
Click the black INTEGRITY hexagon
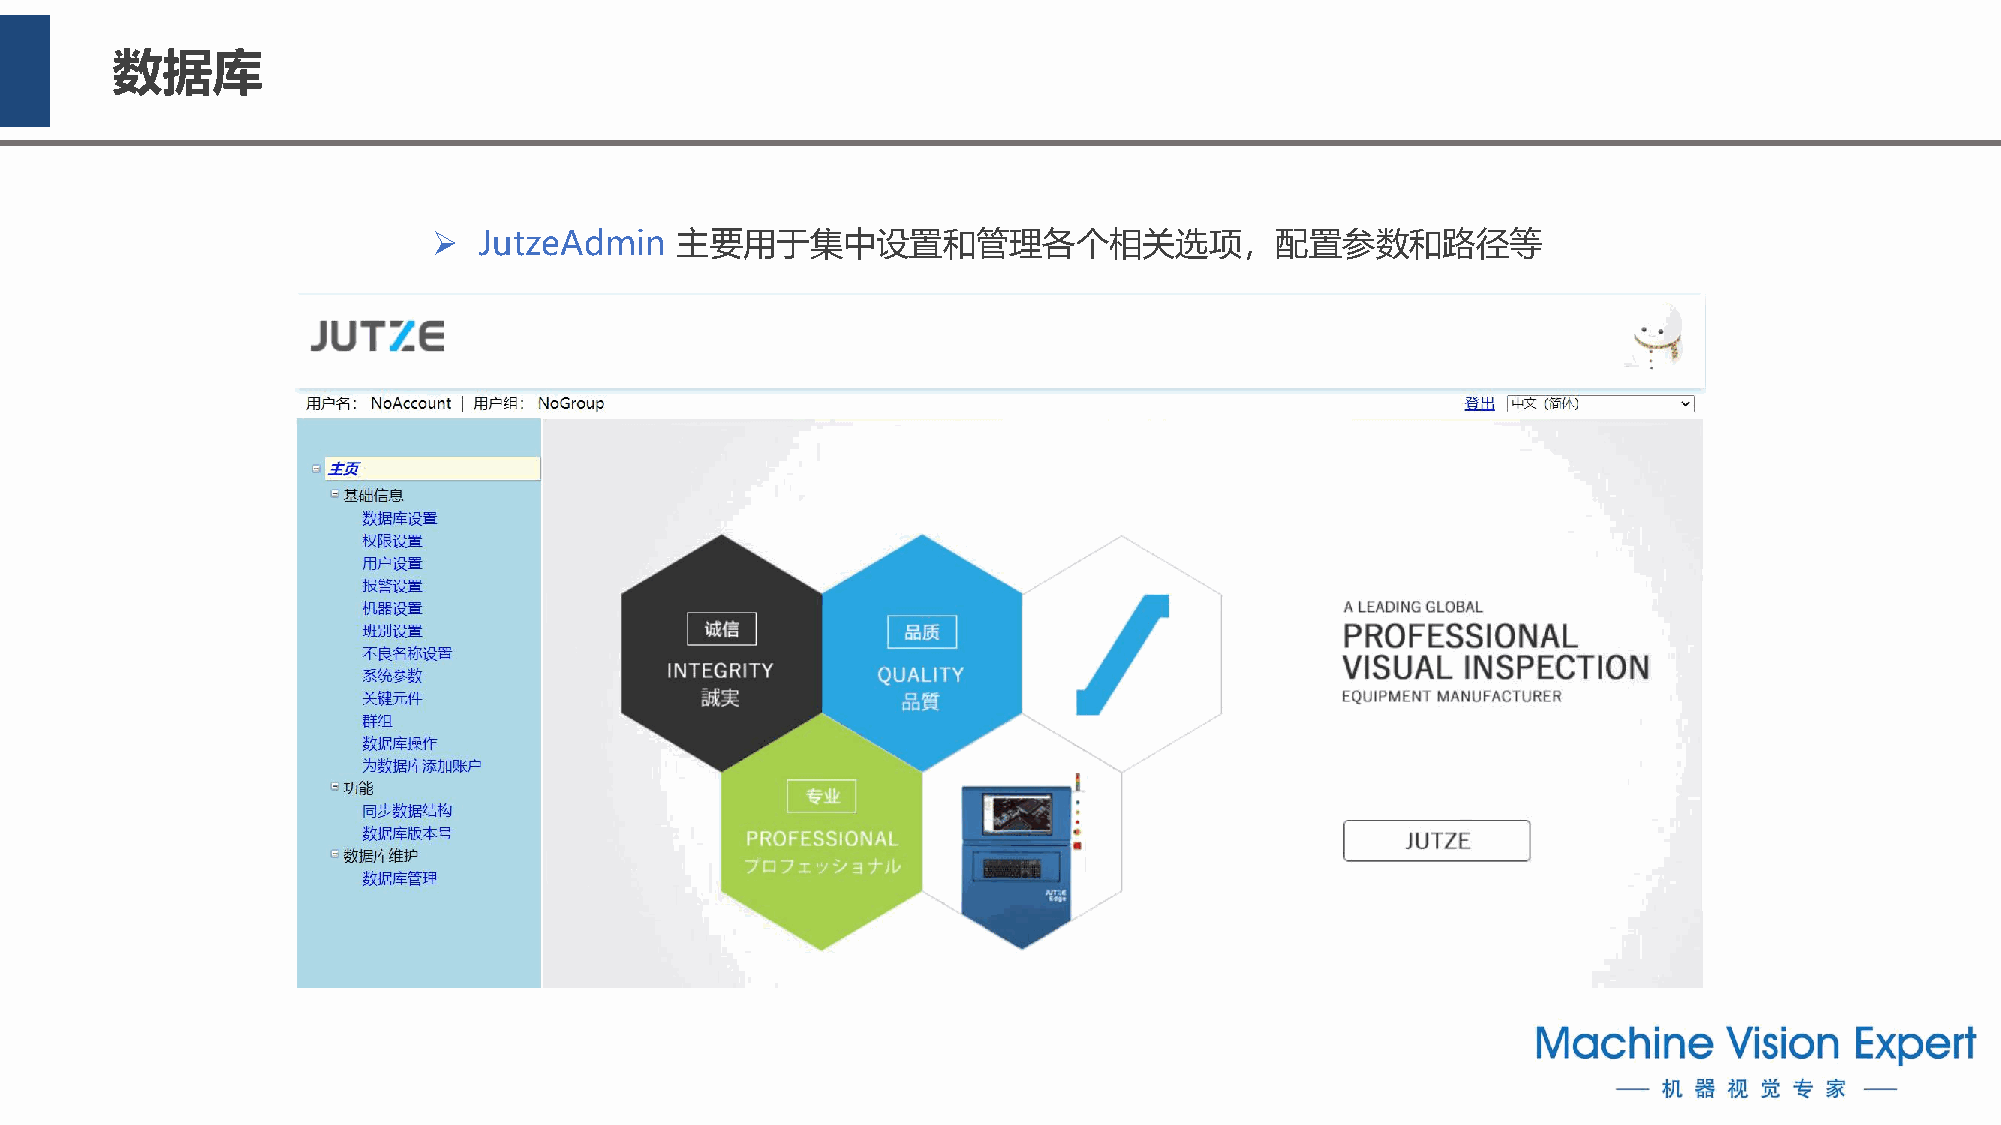click(721, 653)
